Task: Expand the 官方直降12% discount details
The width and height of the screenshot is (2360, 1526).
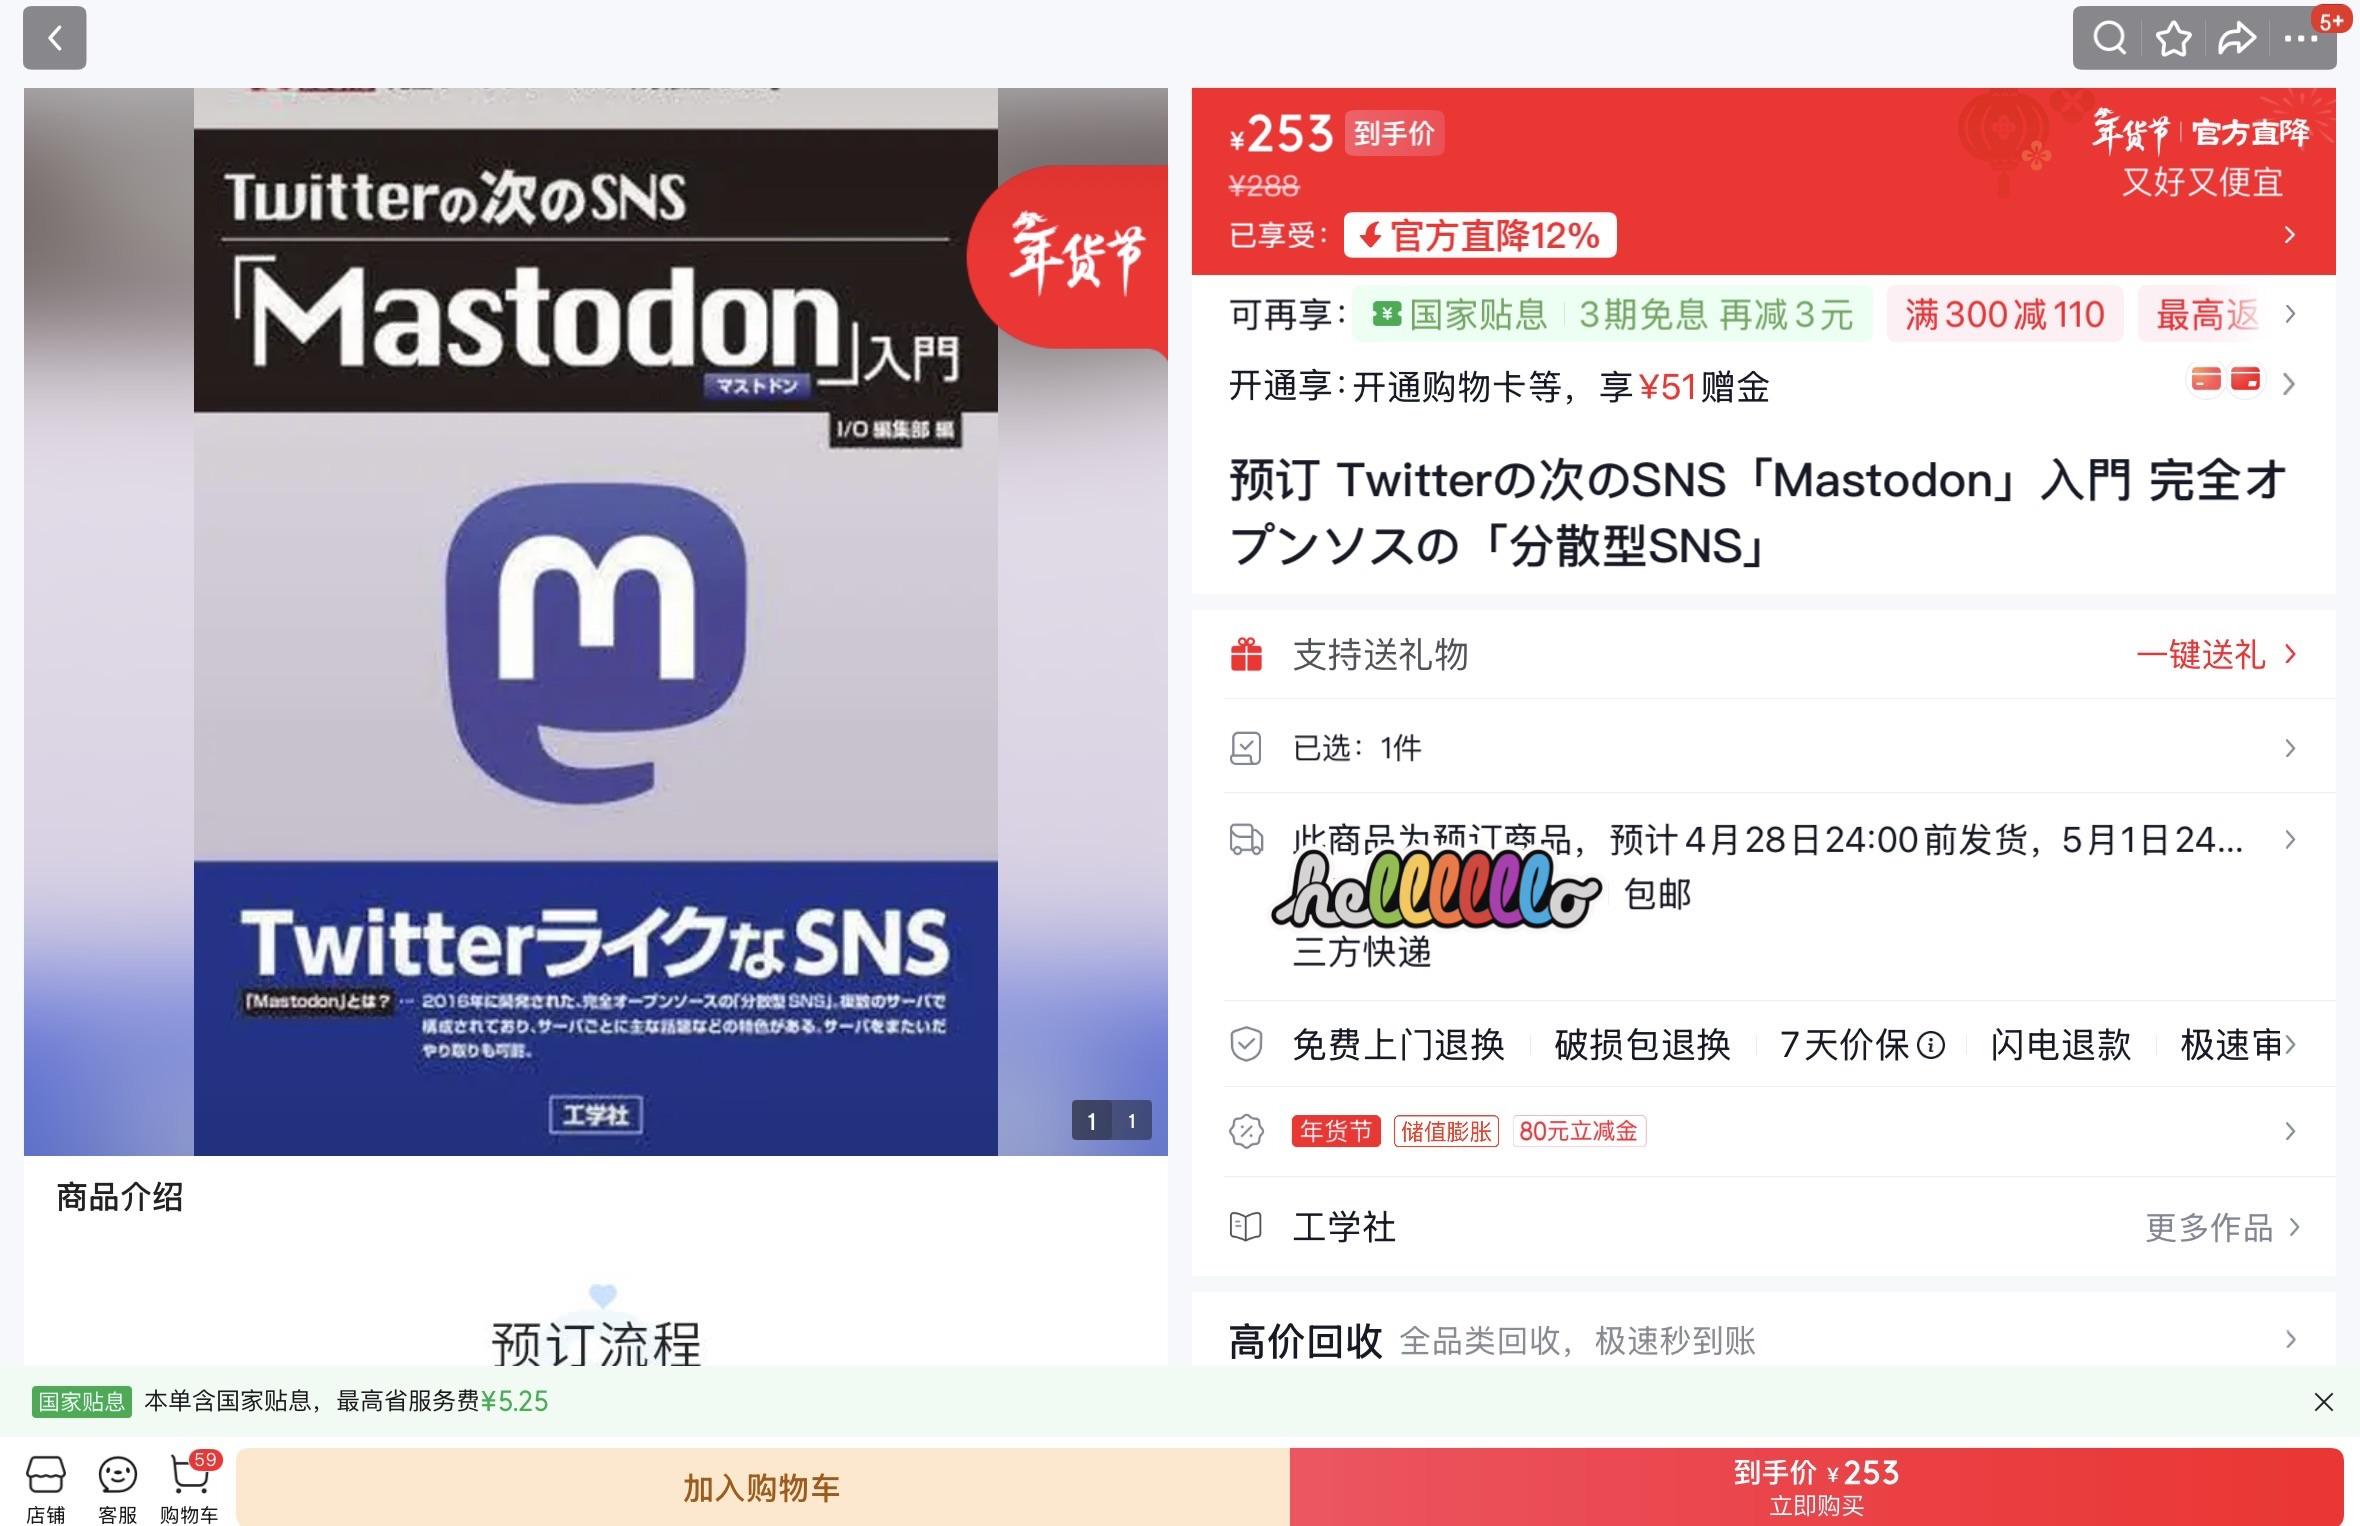Action: [x=1480, y=236]
